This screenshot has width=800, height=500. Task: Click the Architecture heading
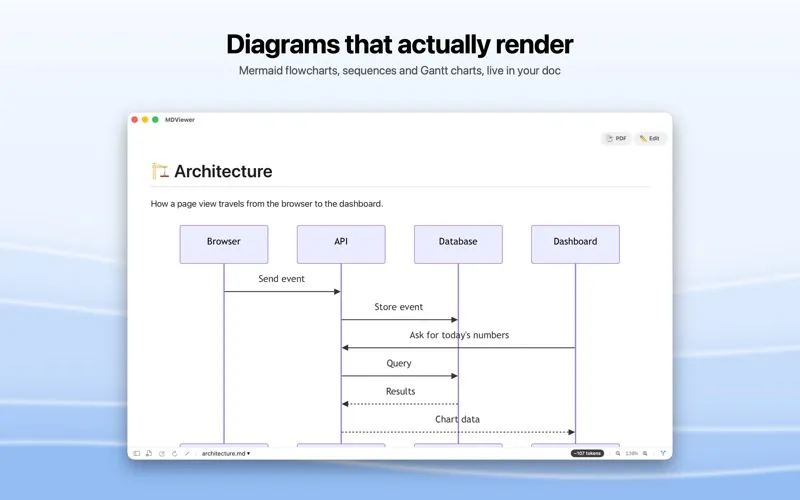(223, 171)
